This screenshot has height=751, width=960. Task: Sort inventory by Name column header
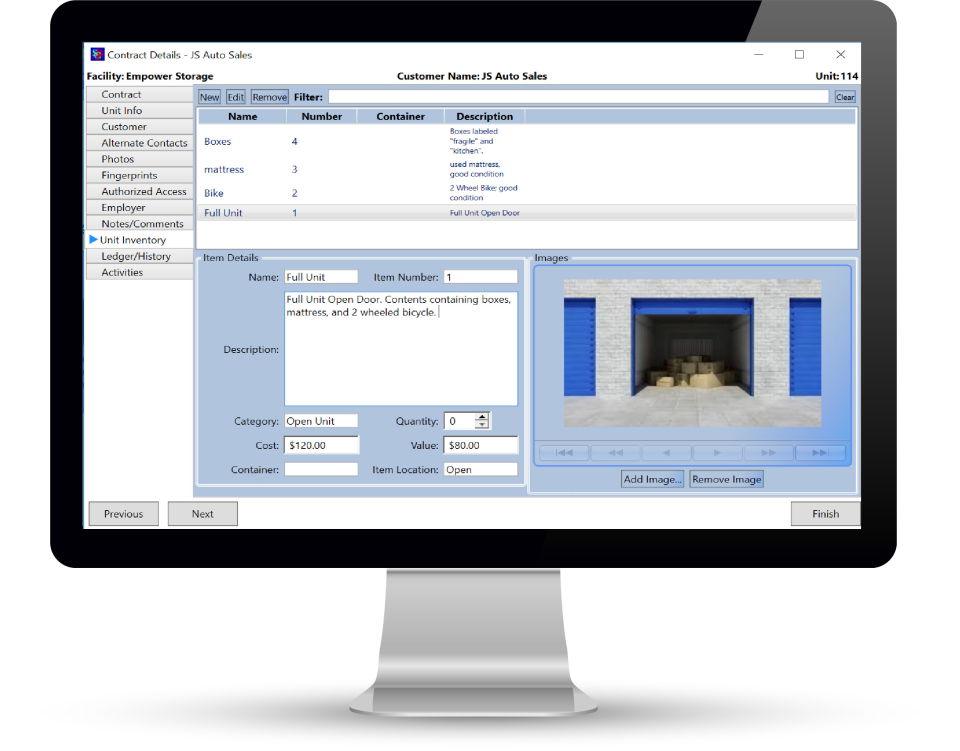point(242,116)
